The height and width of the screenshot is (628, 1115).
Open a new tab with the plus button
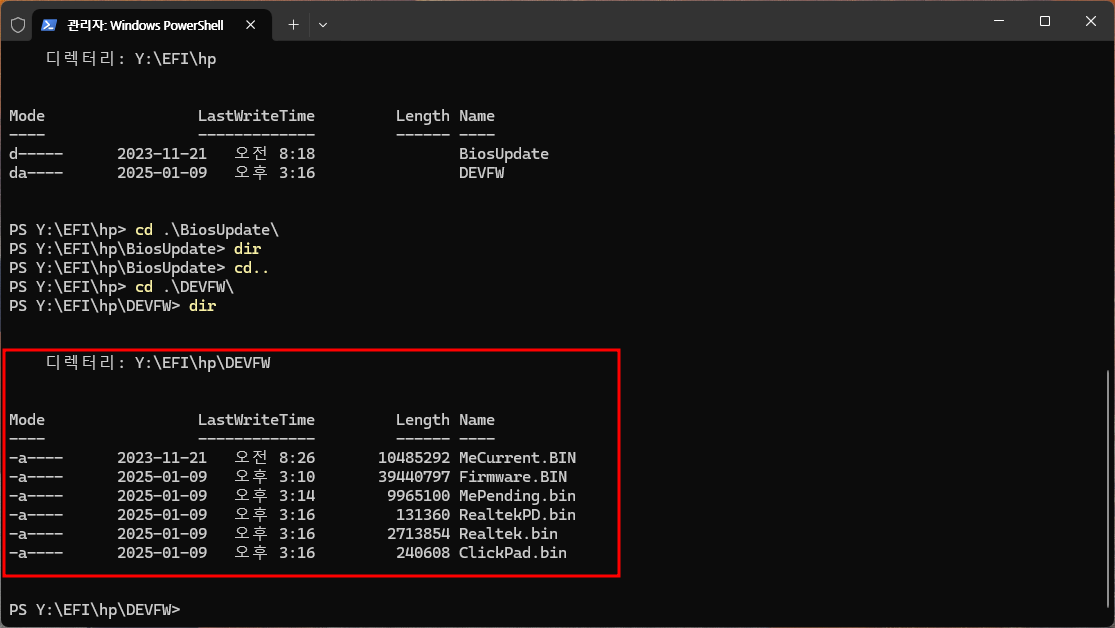[x=293, y=25]
